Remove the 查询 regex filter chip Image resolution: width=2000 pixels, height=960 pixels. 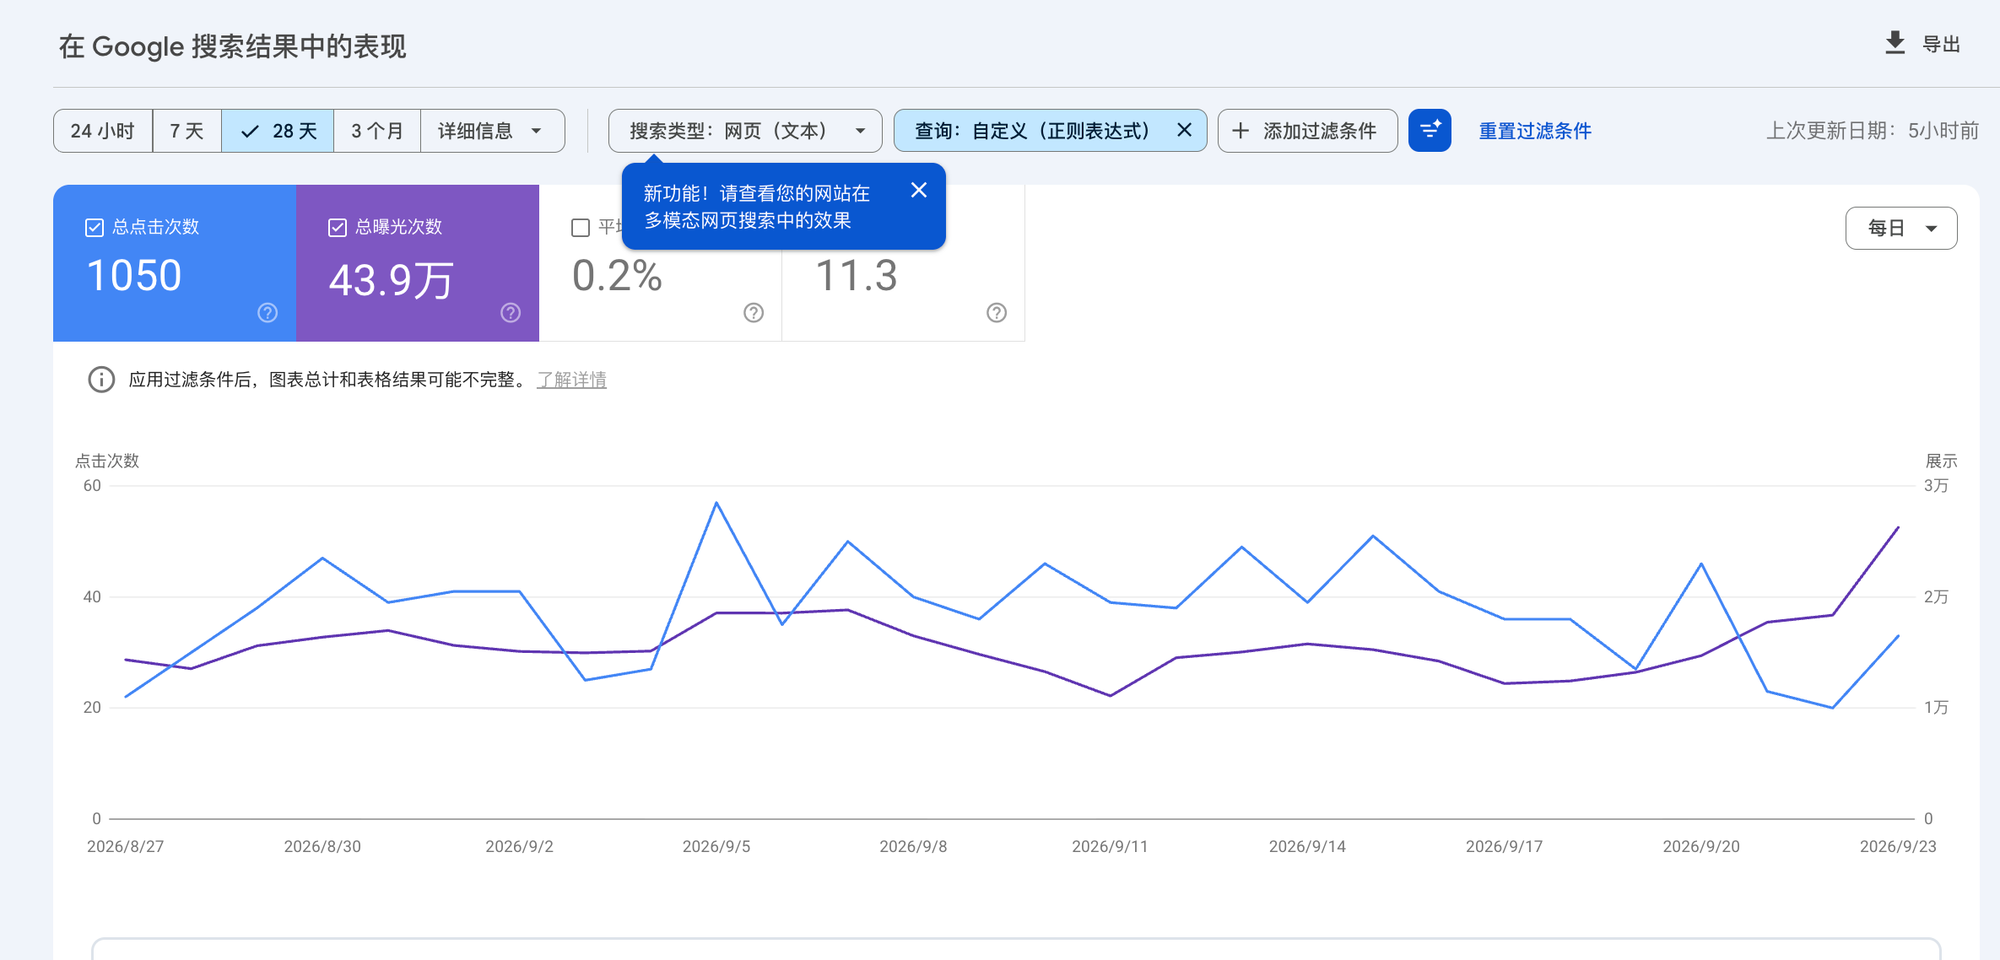pos(1184,130)
